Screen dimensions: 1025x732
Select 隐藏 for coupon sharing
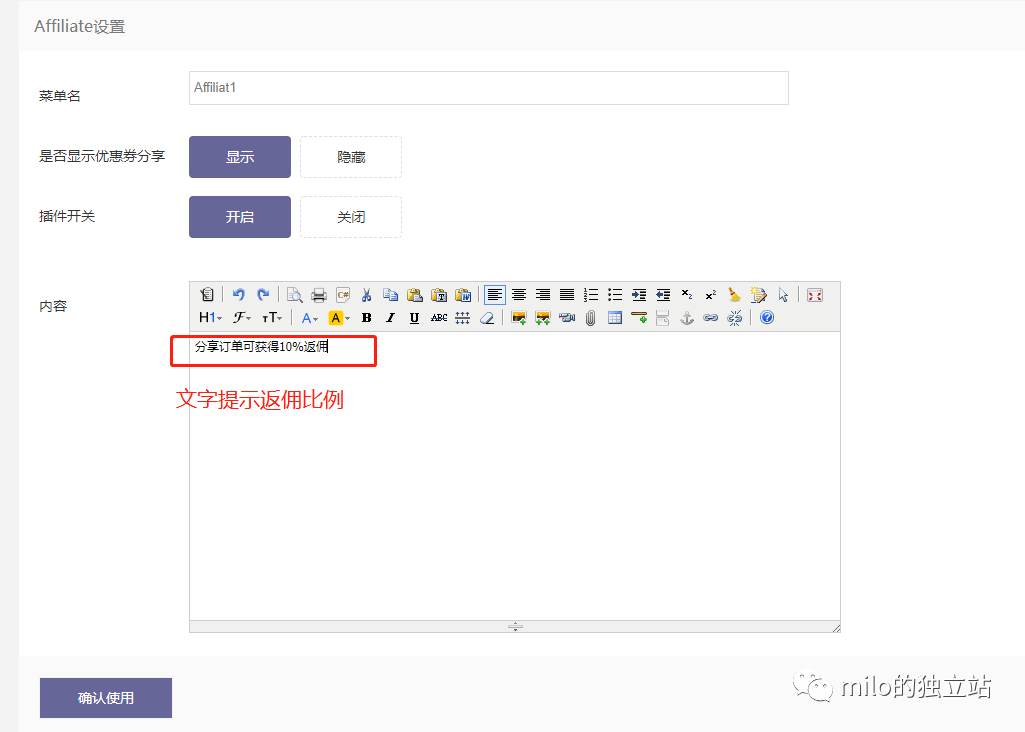(x=351, y=157)
